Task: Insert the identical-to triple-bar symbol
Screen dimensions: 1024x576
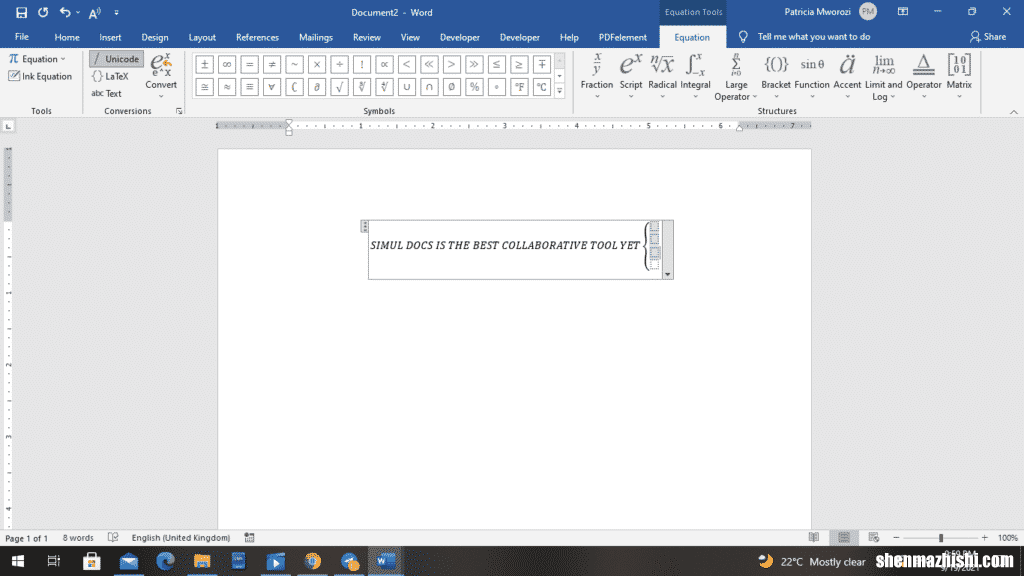Action: (249, 87)
